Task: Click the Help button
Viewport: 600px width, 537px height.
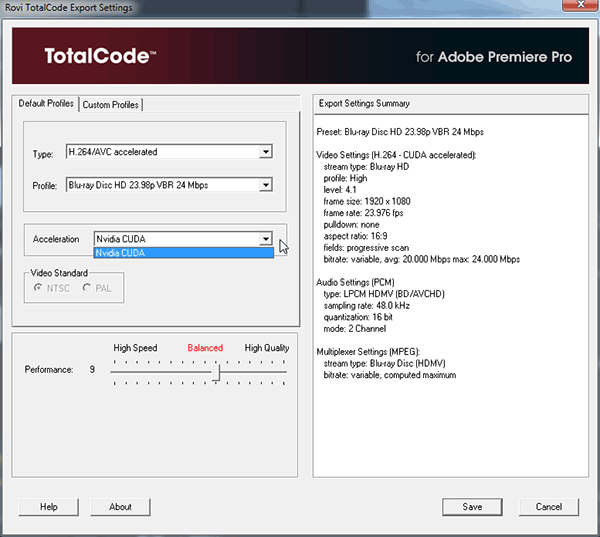Action: tap(49, 507)
